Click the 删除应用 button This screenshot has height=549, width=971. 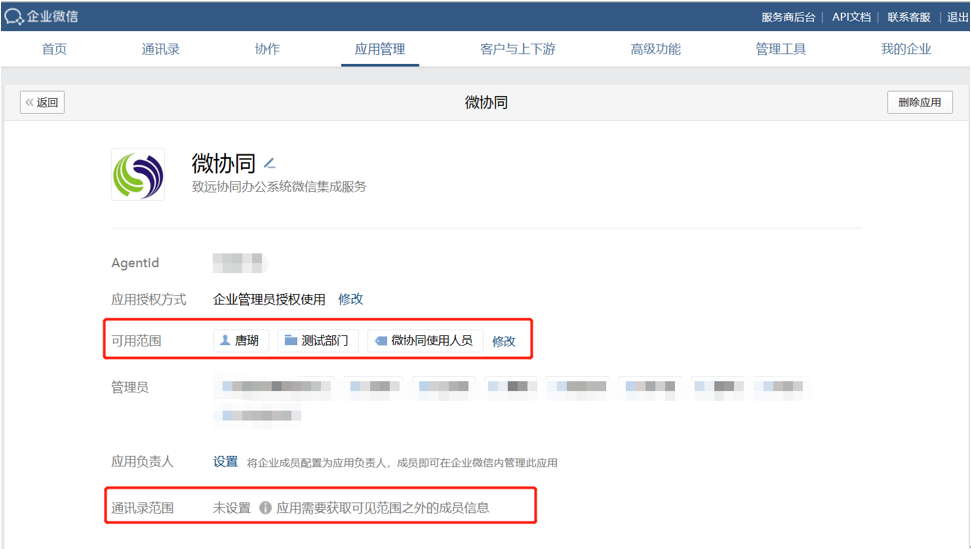click(920, 102)
